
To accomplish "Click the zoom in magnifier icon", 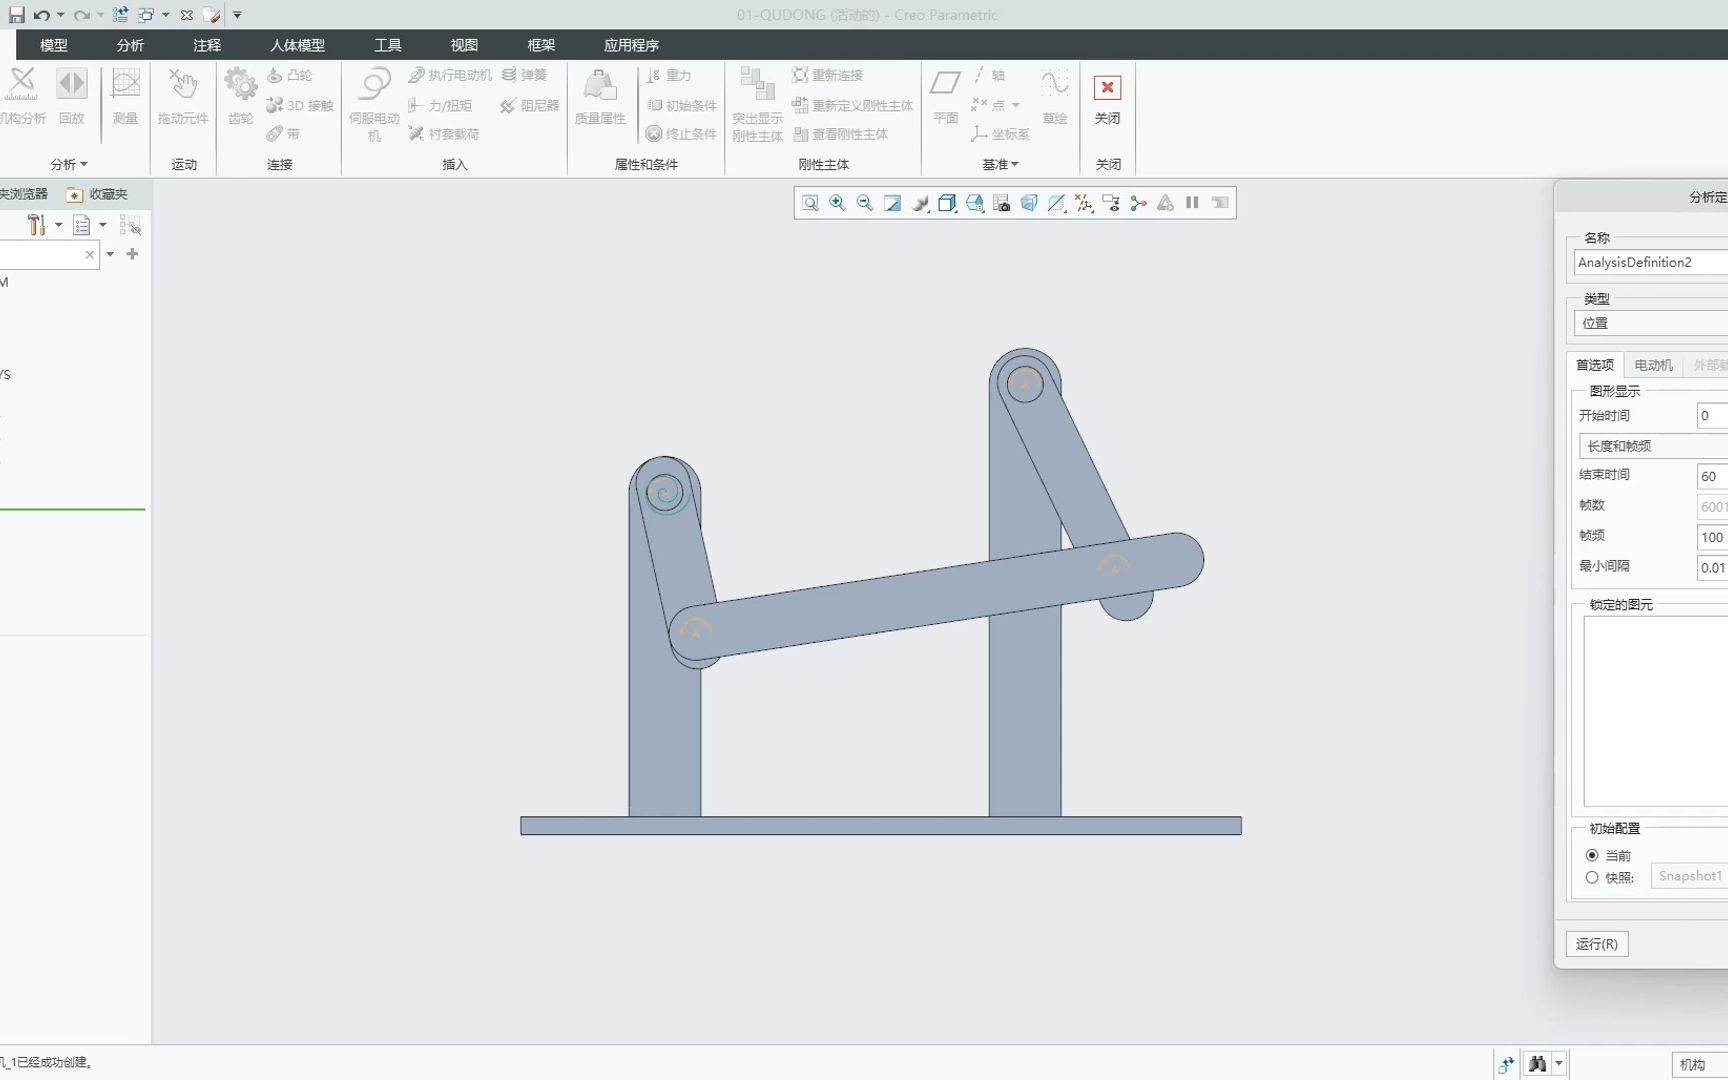I will click(x=838, y=203).
